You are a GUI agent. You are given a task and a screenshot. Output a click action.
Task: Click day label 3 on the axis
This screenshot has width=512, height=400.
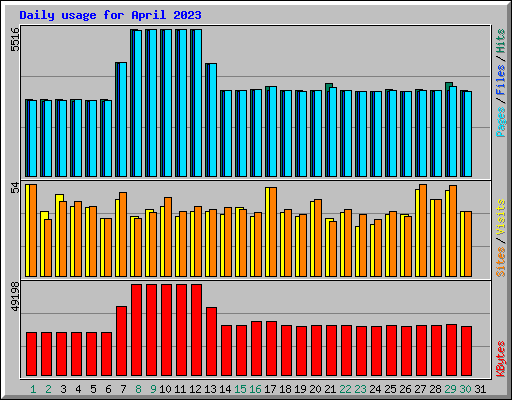click(x=63, y=389)
